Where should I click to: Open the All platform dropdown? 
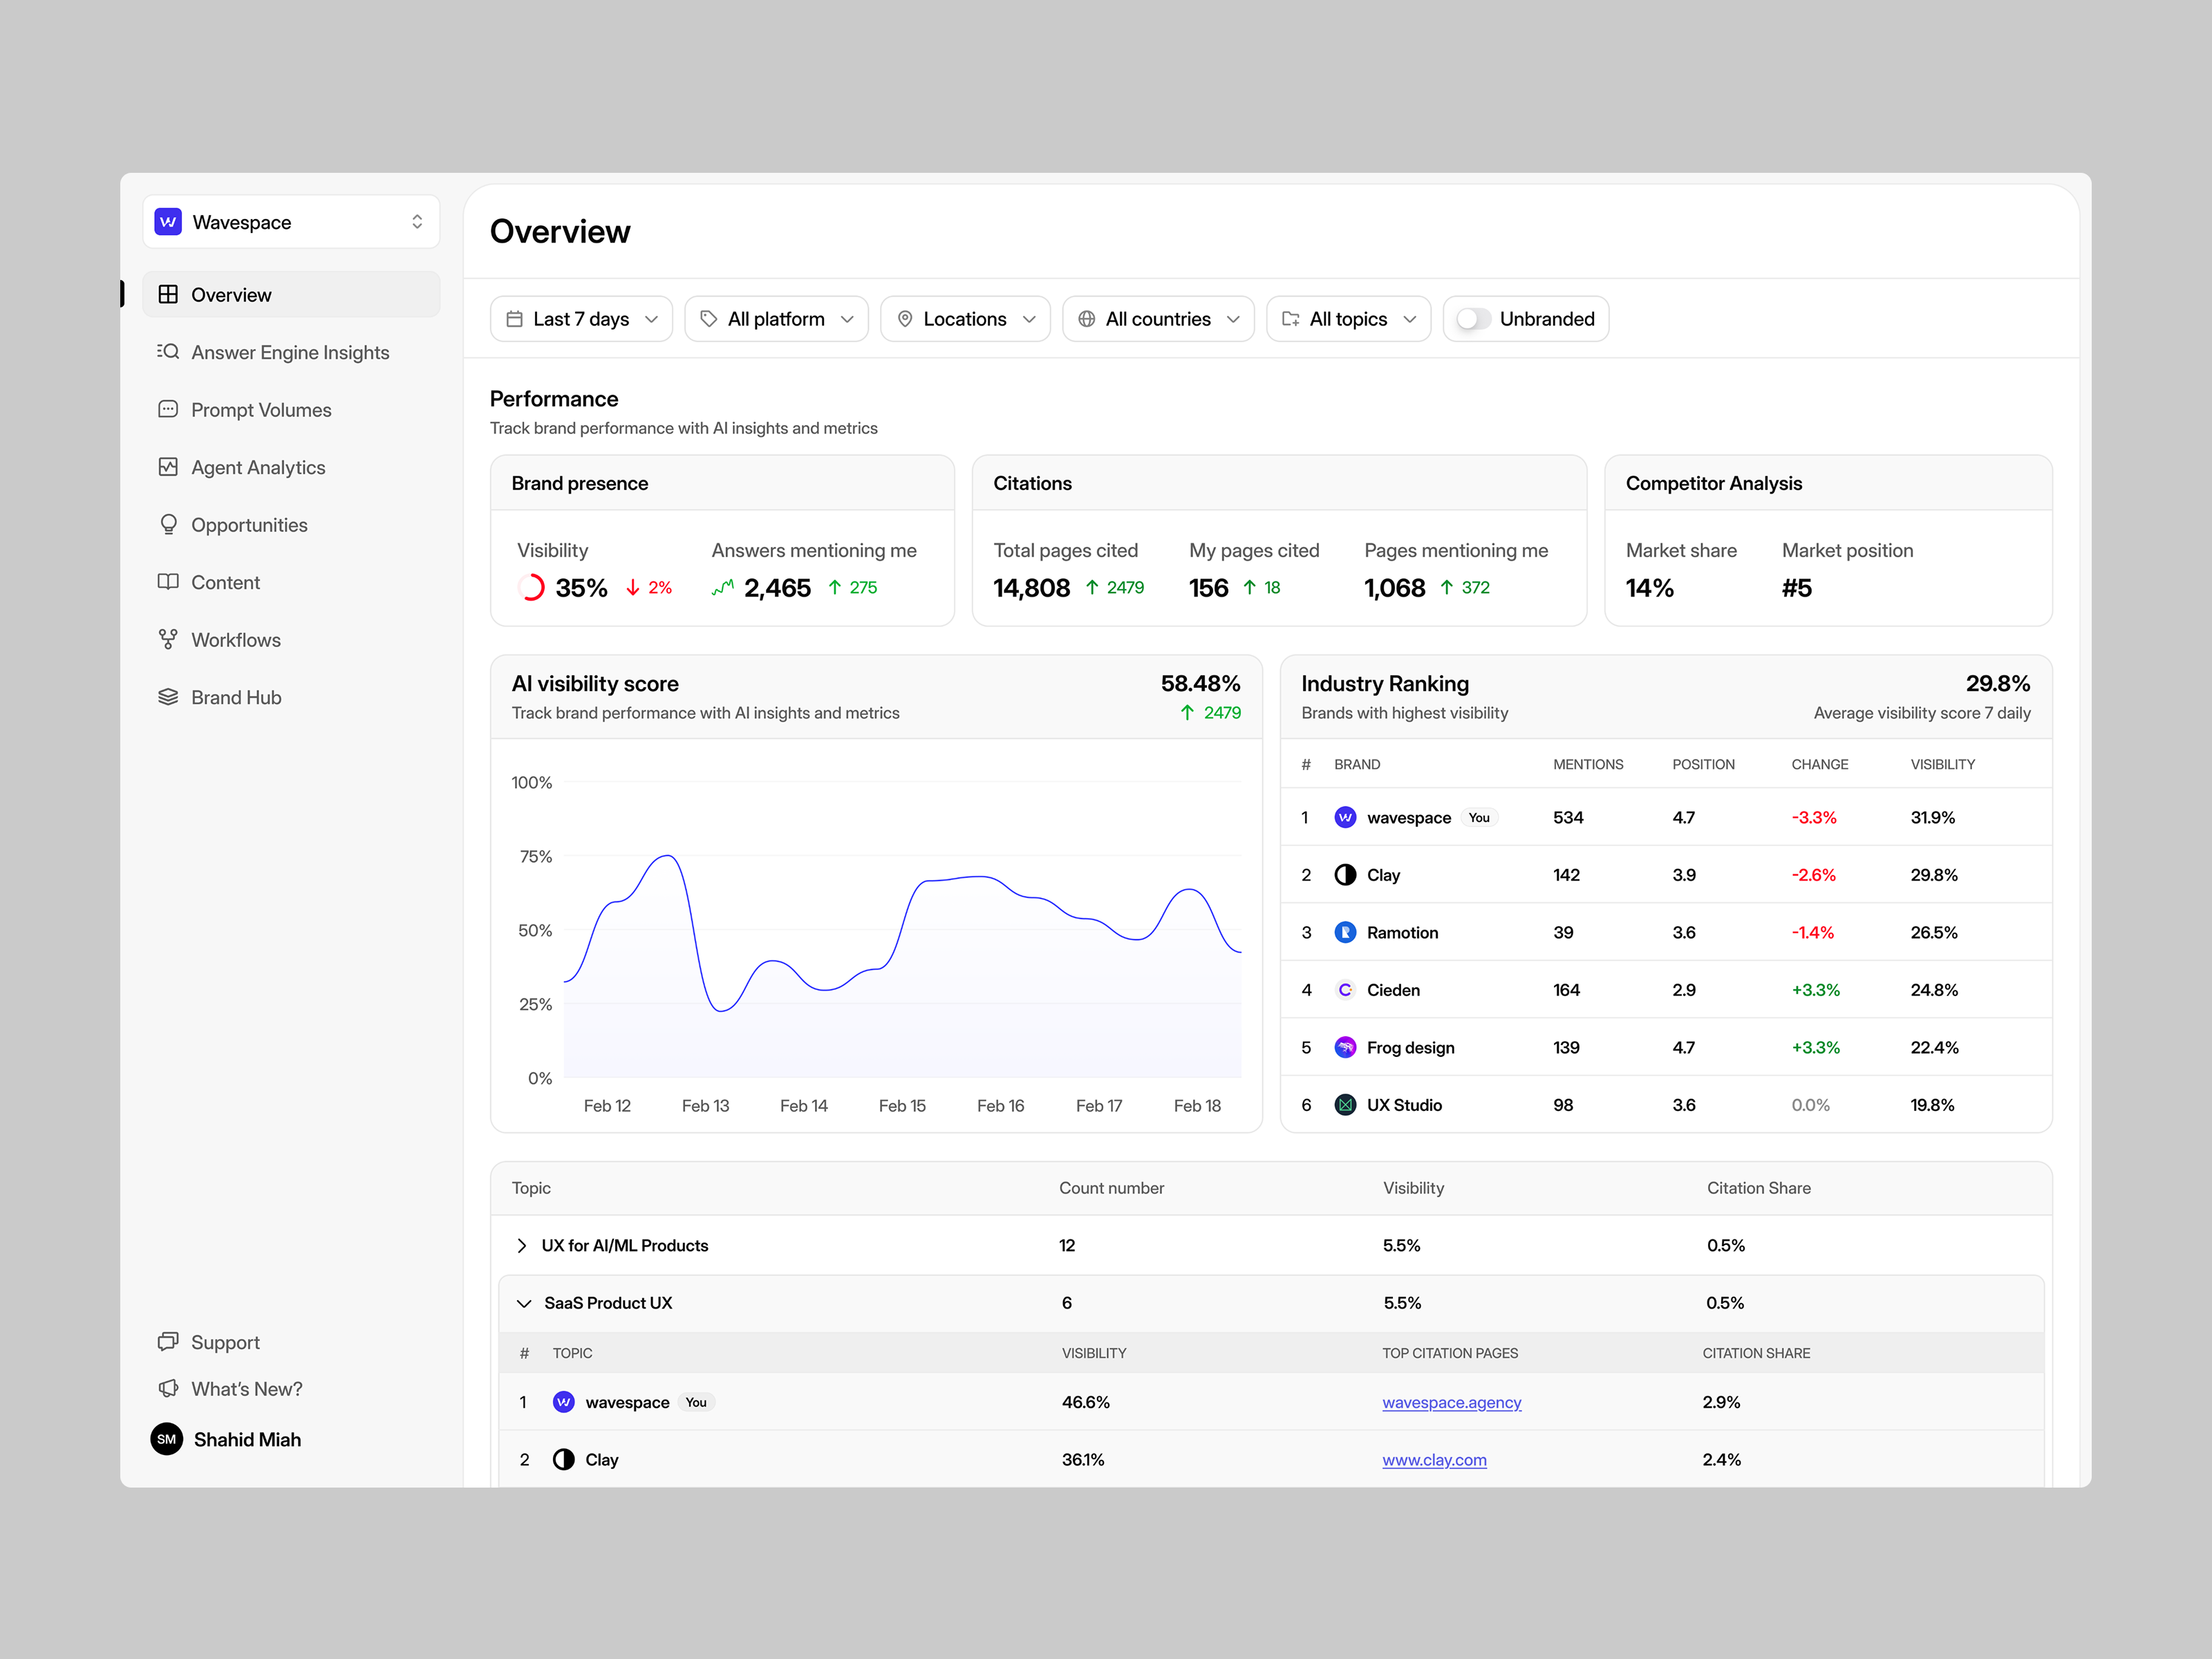click(x=776, y=319)
